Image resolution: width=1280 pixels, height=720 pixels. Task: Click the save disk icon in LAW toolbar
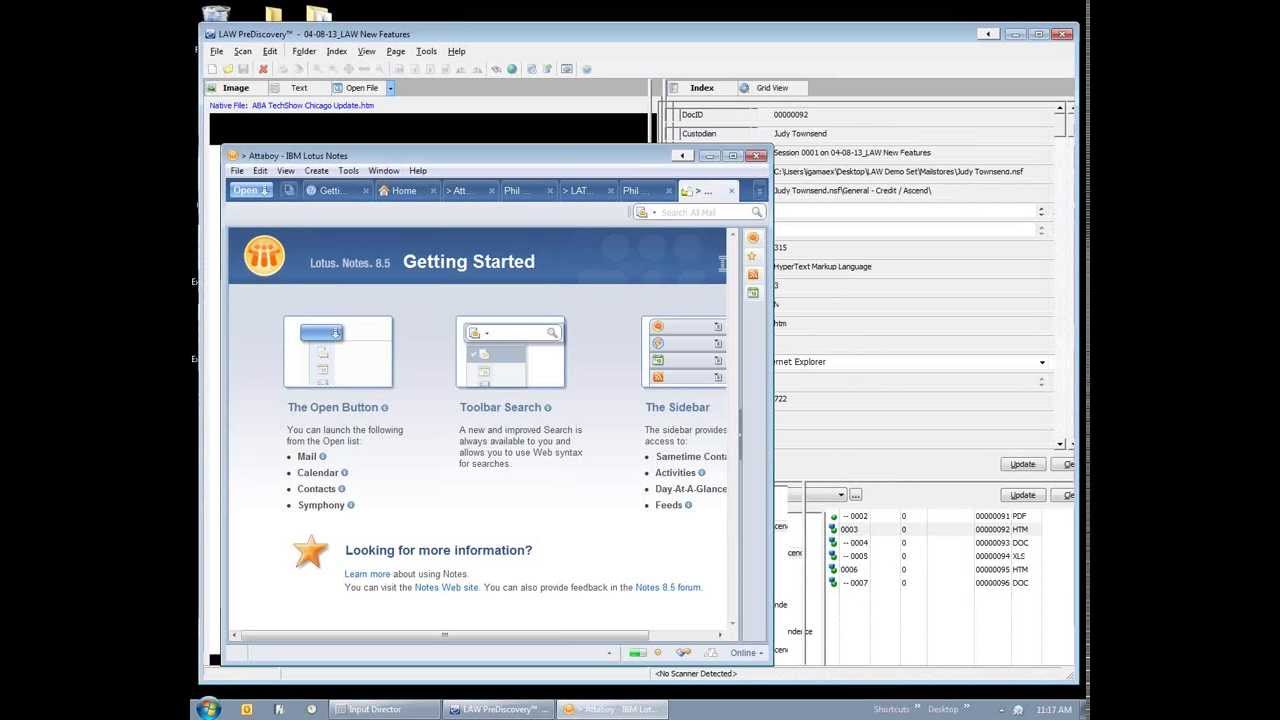click(243, 69)
